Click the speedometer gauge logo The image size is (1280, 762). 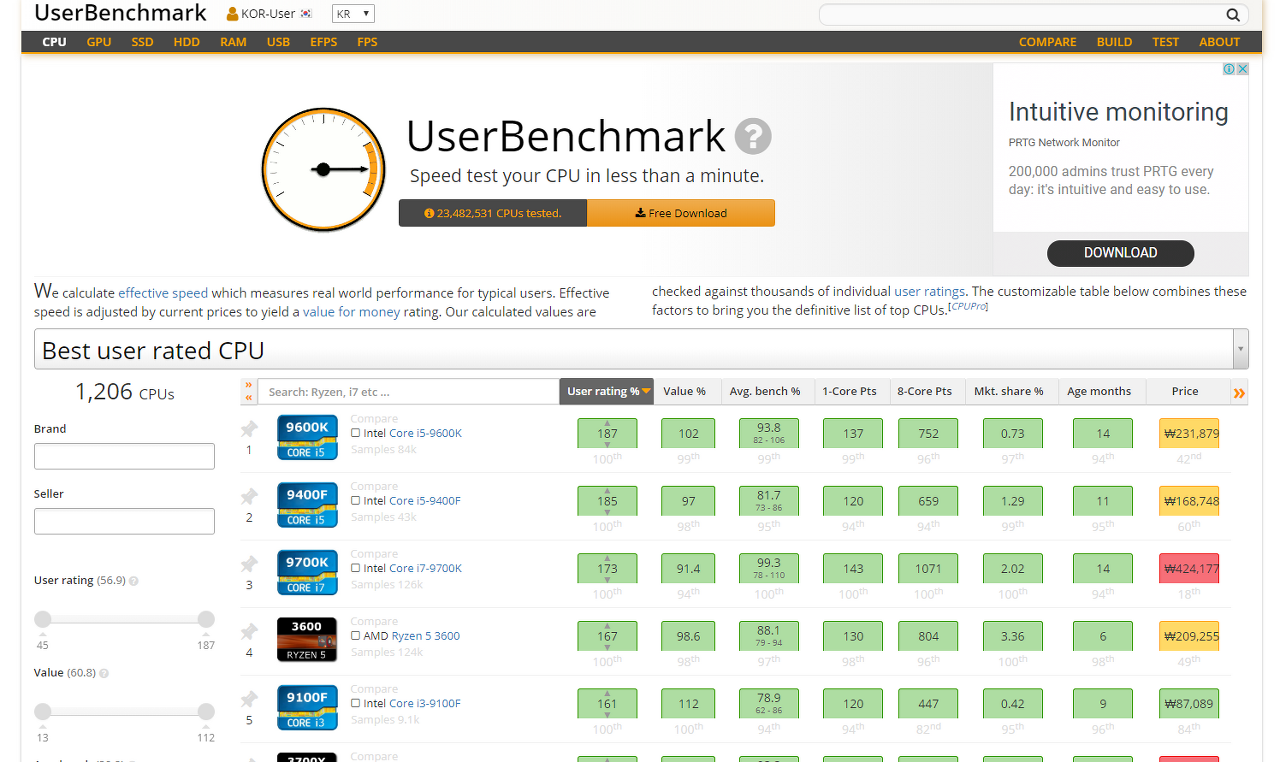click(323, 170)
